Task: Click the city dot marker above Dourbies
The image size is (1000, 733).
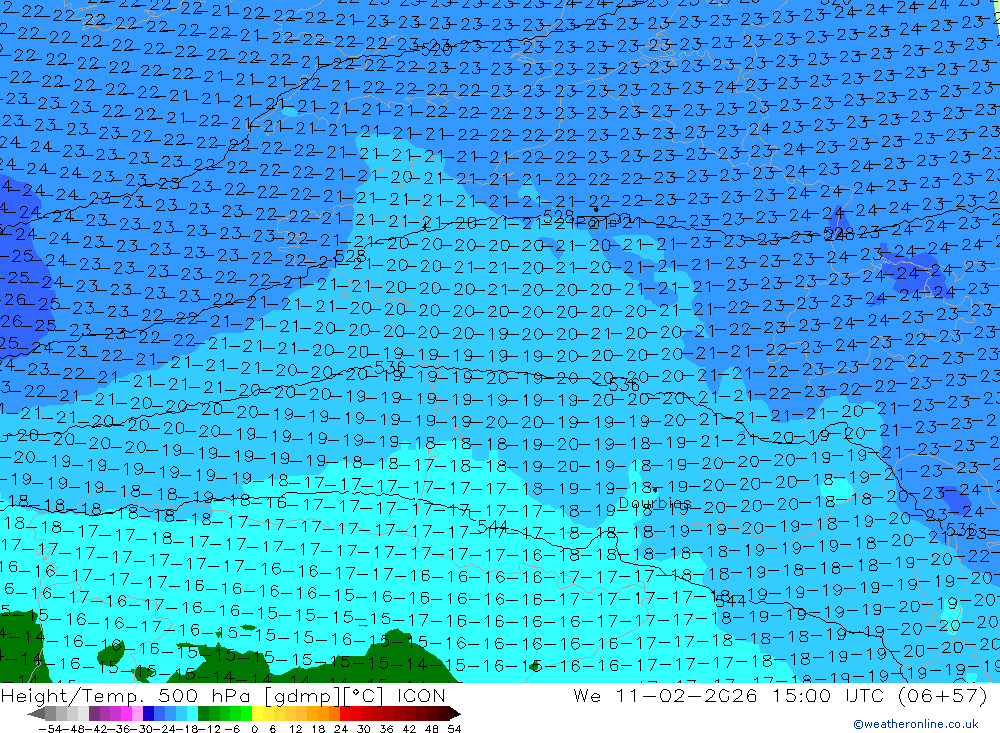Action: 655,490
